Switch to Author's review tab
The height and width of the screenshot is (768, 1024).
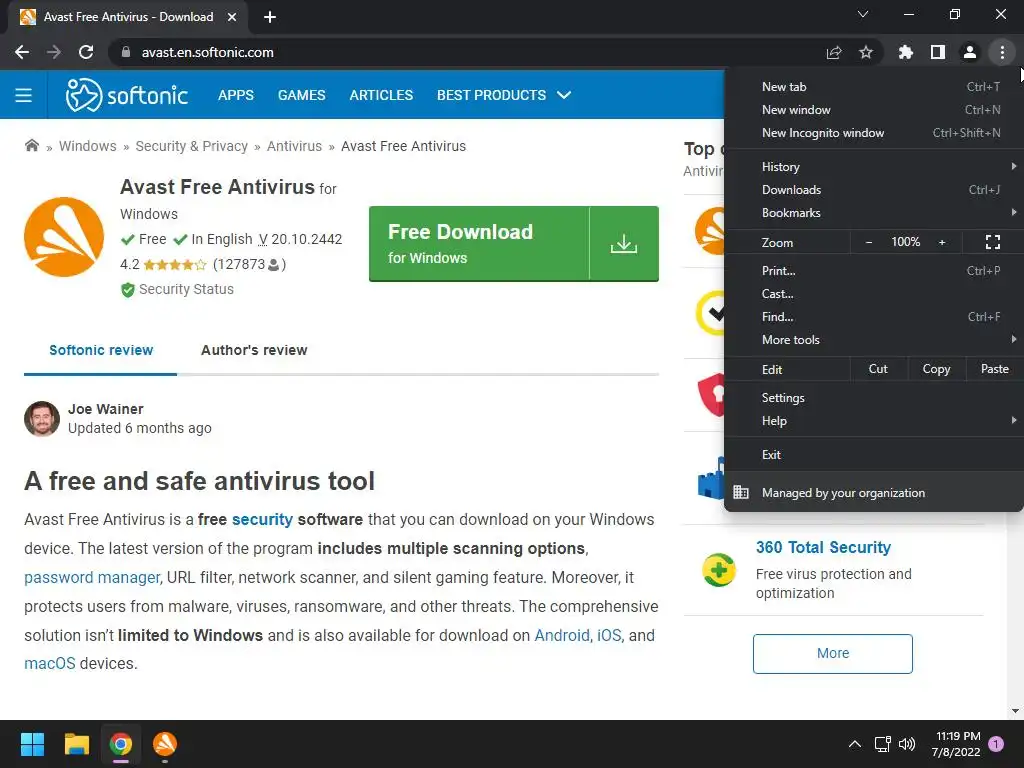[254, 350]
